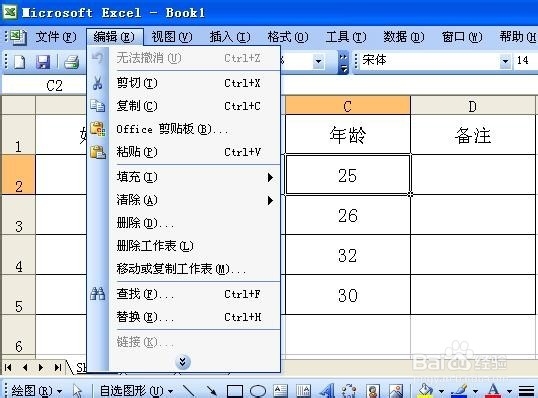Choose 删除工作表 (Delete Sheet) menu item
The image size is (538, 398).
tap(195, 246)
